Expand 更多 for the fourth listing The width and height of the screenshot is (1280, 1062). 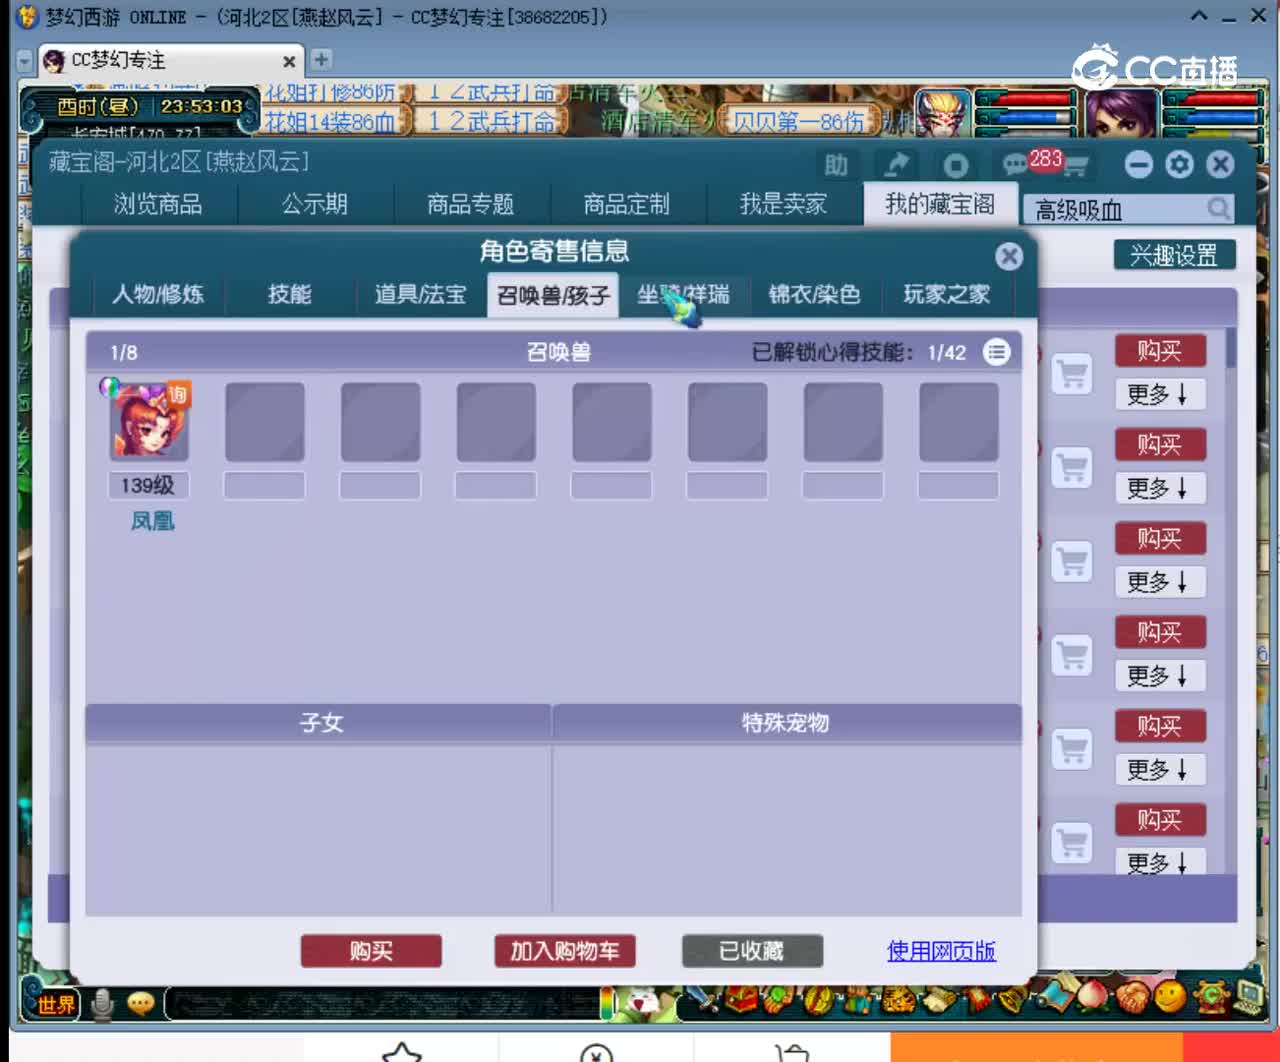tap(1160, 676)
